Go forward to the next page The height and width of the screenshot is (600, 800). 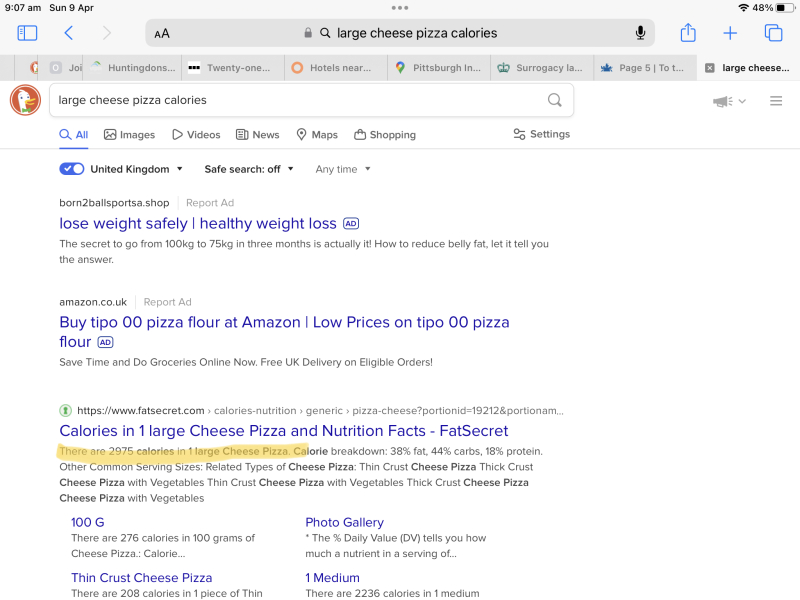click(x=106, y=33)
